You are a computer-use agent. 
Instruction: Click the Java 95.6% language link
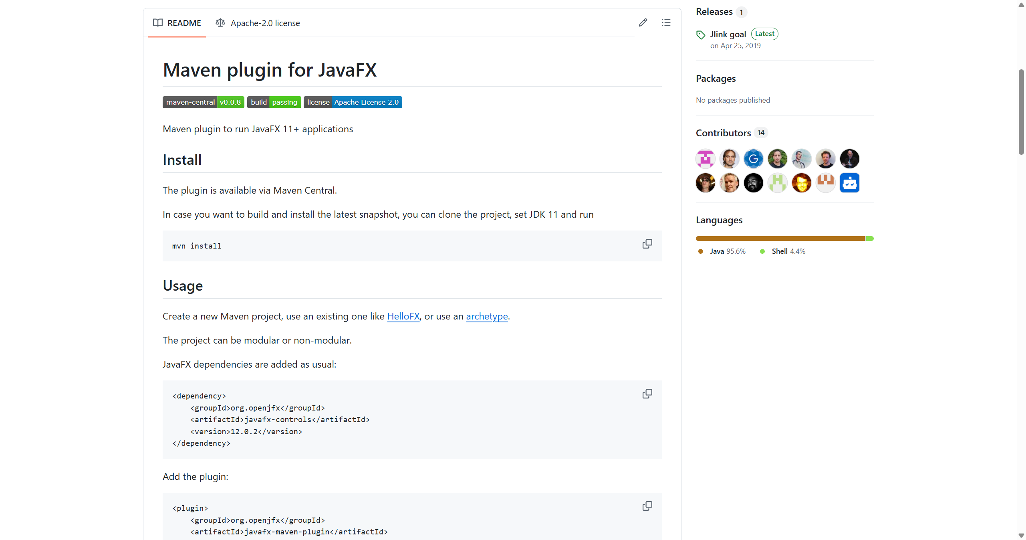coord(722,251)
